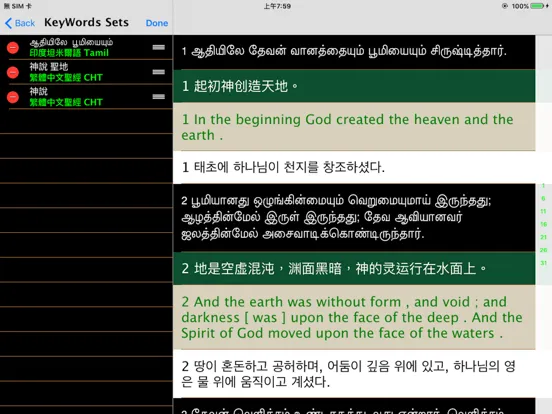Go back using the Back chevron button

[x=20, y=23]
